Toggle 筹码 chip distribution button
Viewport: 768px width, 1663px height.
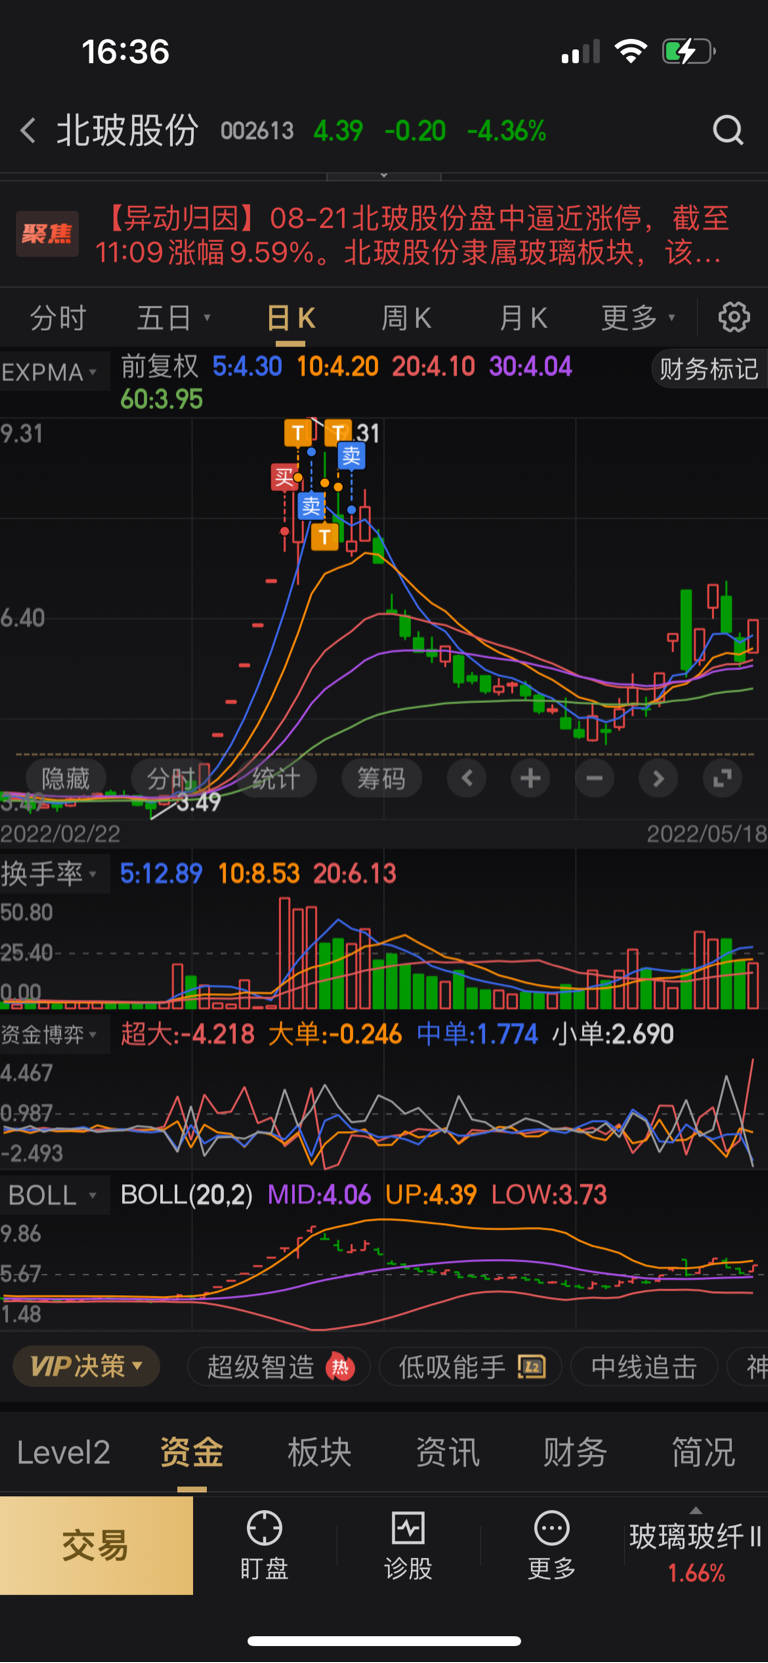[x=381, y=778]
